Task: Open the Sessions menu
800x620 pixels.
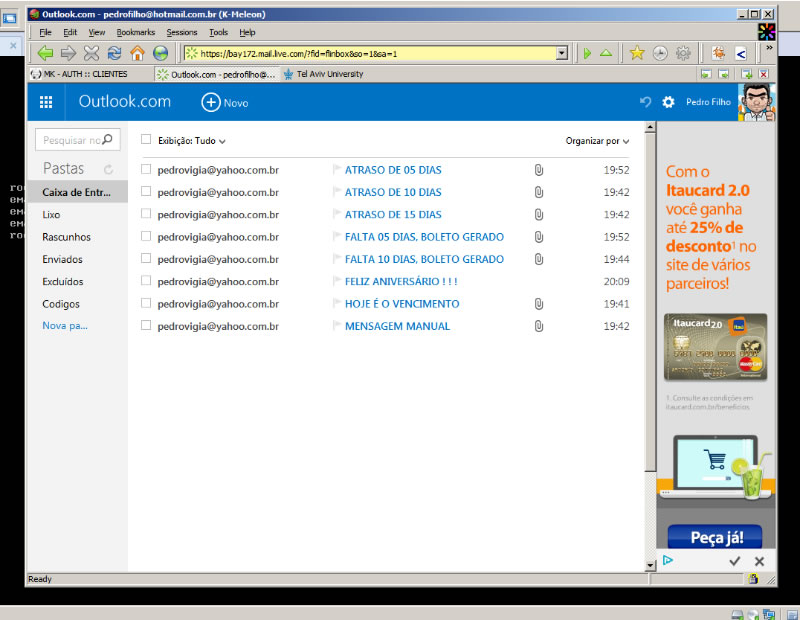Action: pyautogui.click(x=182, y=32)
